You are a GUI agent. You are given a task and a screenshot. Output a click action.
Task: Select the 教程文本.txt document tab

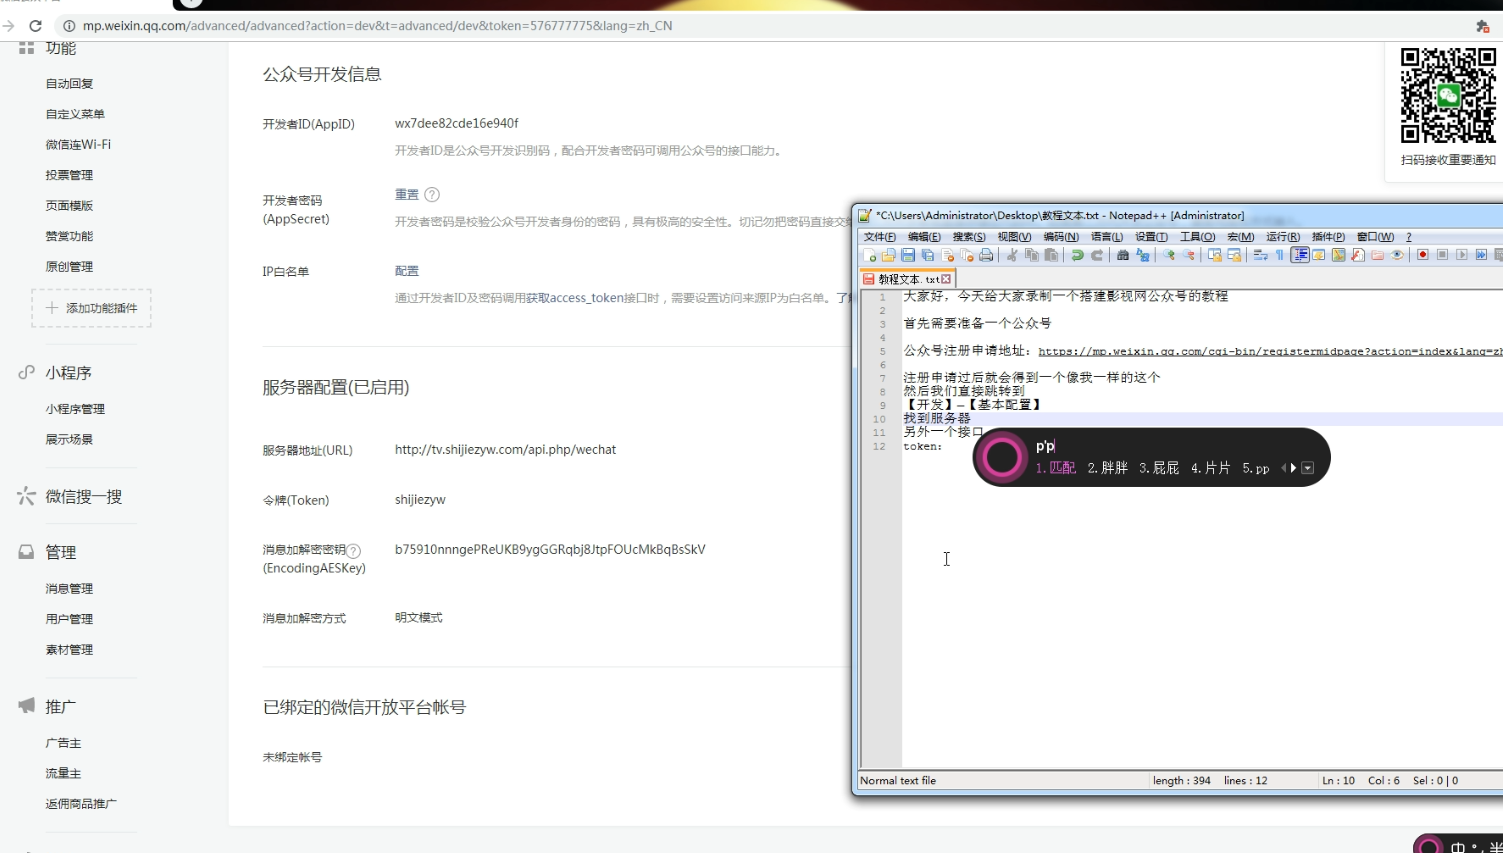point(907,279)
